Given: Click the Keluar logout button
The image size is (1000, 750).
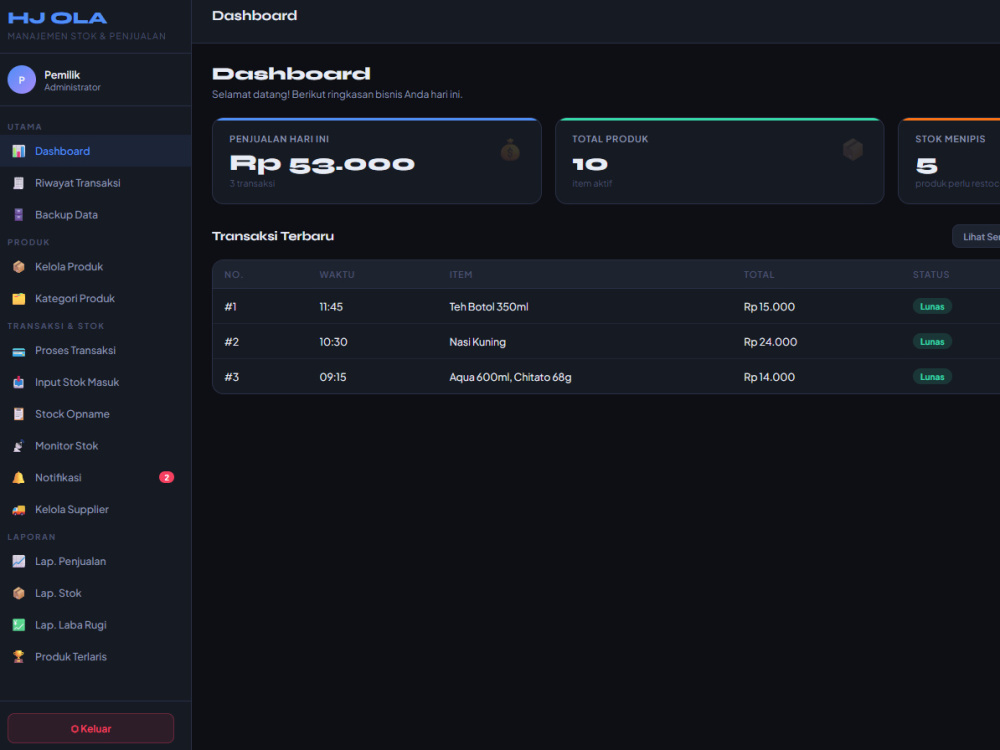Looking at the screenshot, I should [x=91, y=728].
